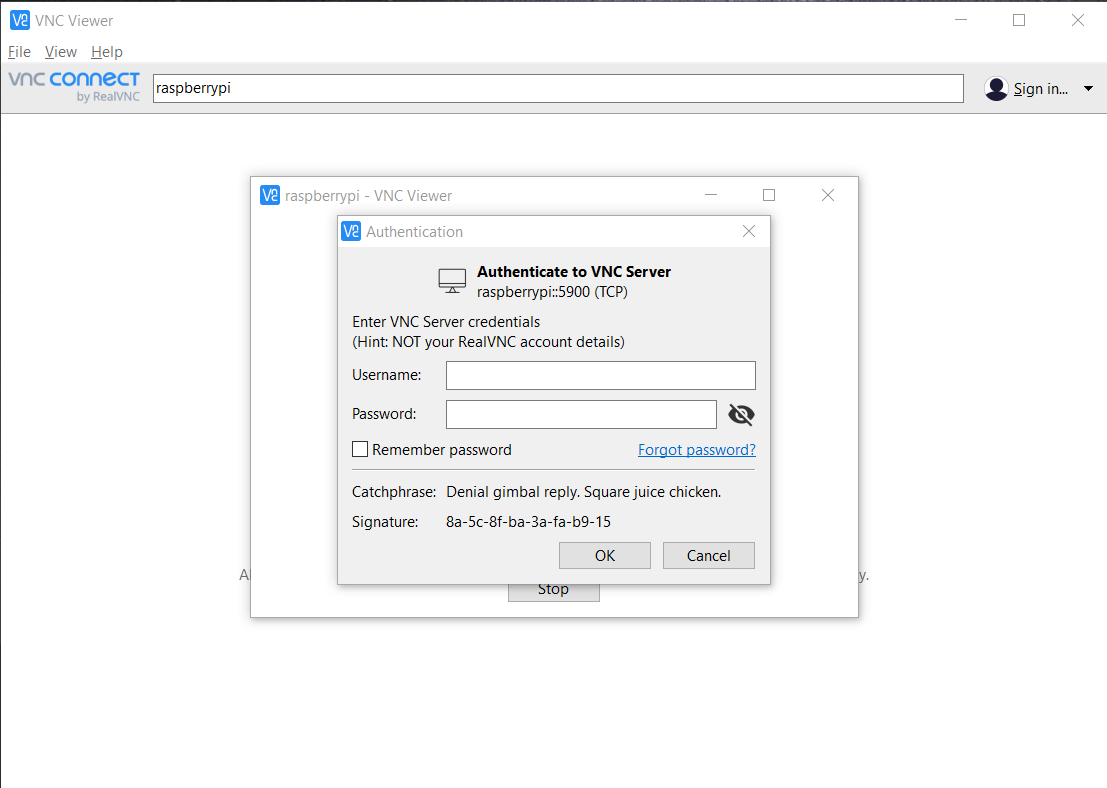
Task: Open the Forgot password link
Action: point(696,450)
